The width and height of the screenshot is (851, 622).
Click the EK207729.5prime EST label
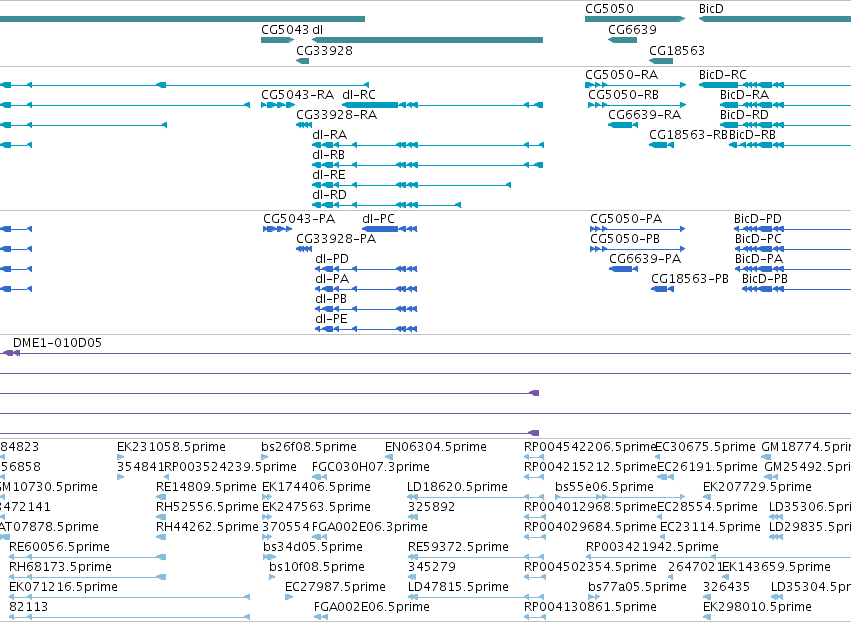coord(757,487)
